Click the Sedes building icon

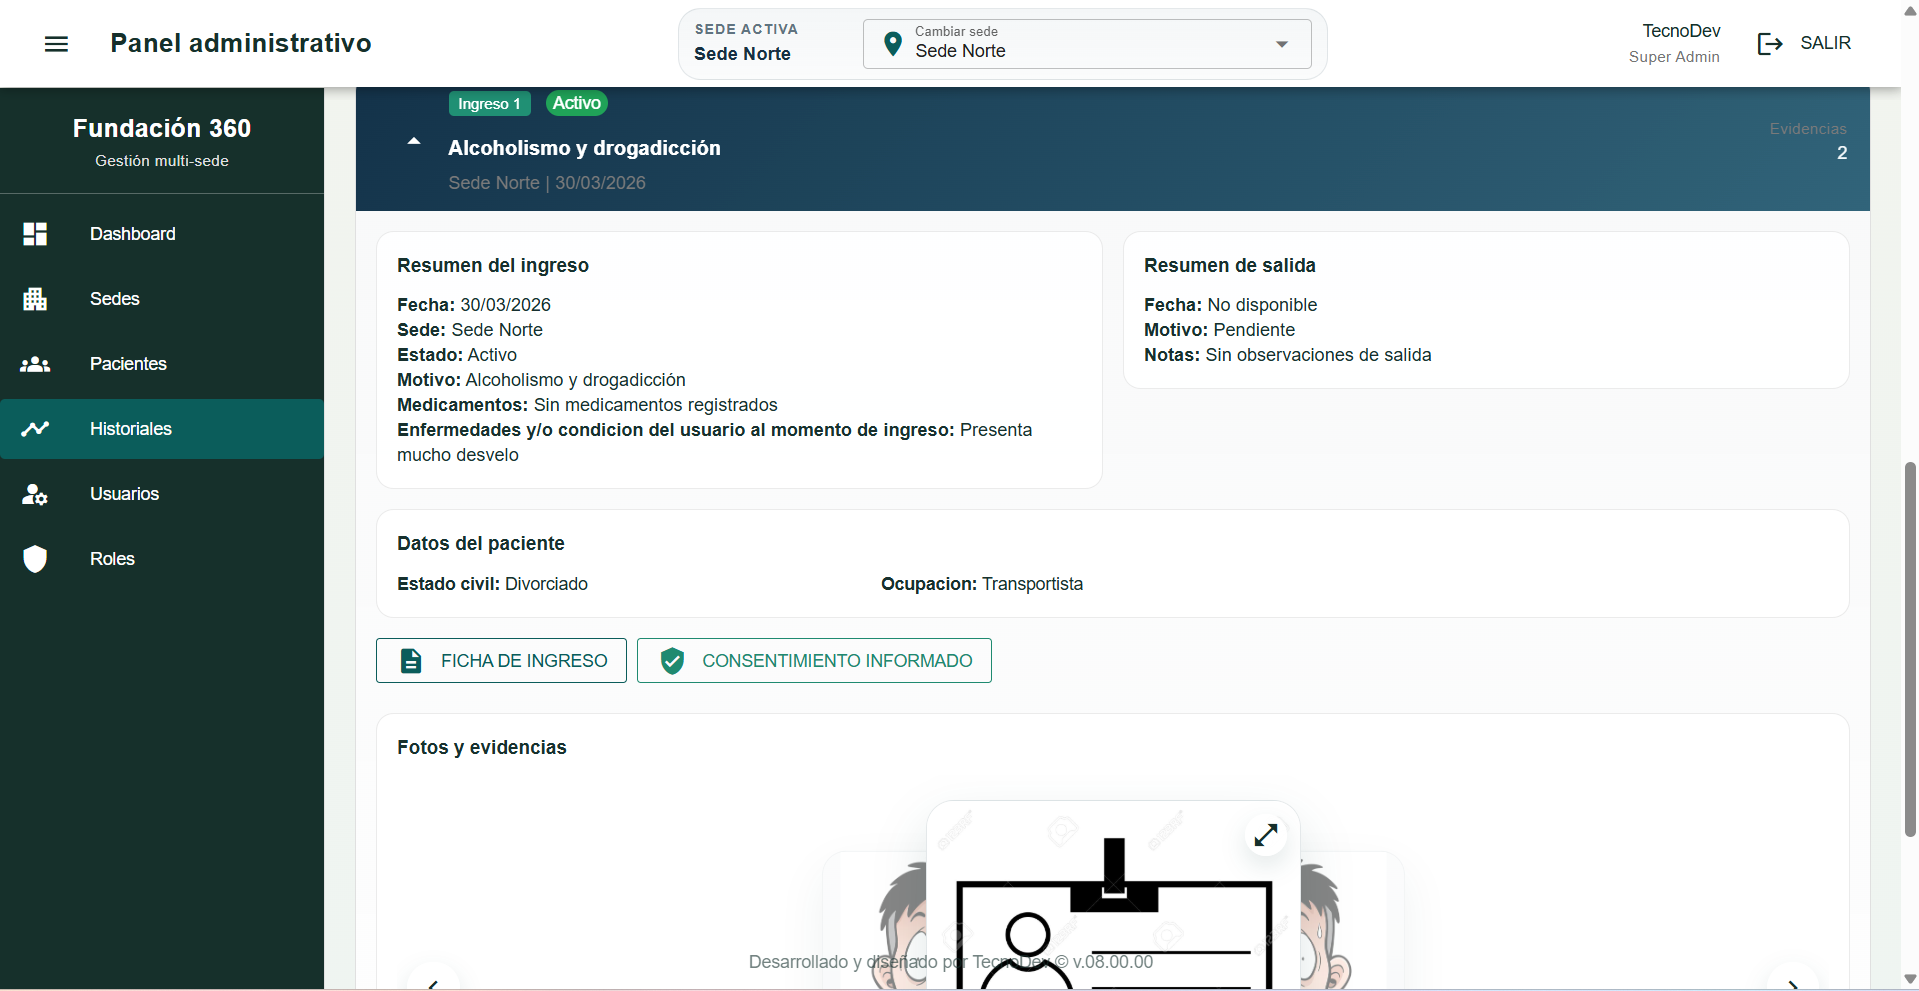[x=35, y=299]
